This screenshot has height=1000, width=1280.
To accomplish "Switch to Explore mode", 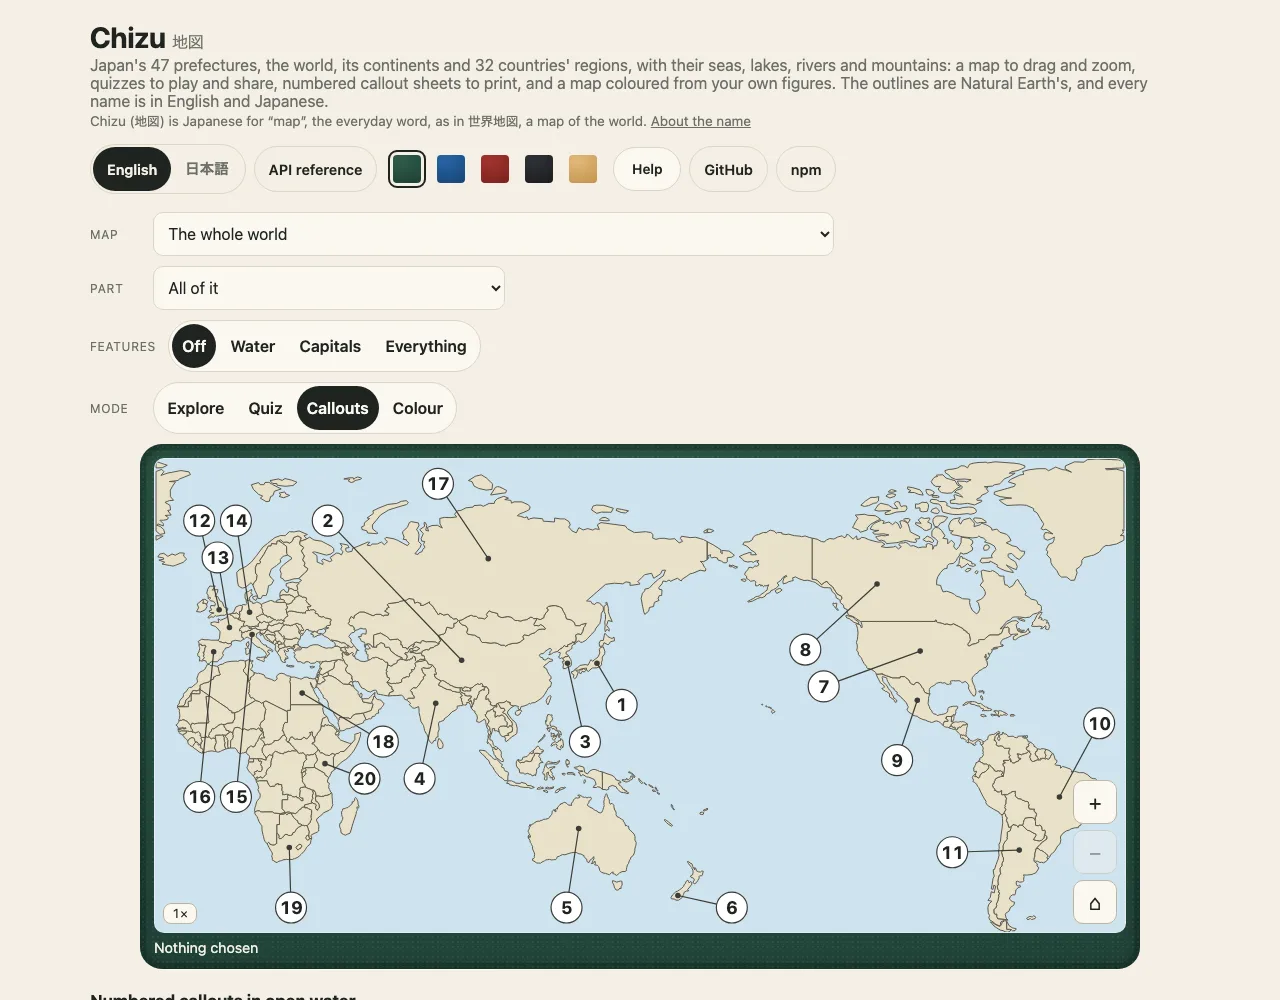I will 196,408.
